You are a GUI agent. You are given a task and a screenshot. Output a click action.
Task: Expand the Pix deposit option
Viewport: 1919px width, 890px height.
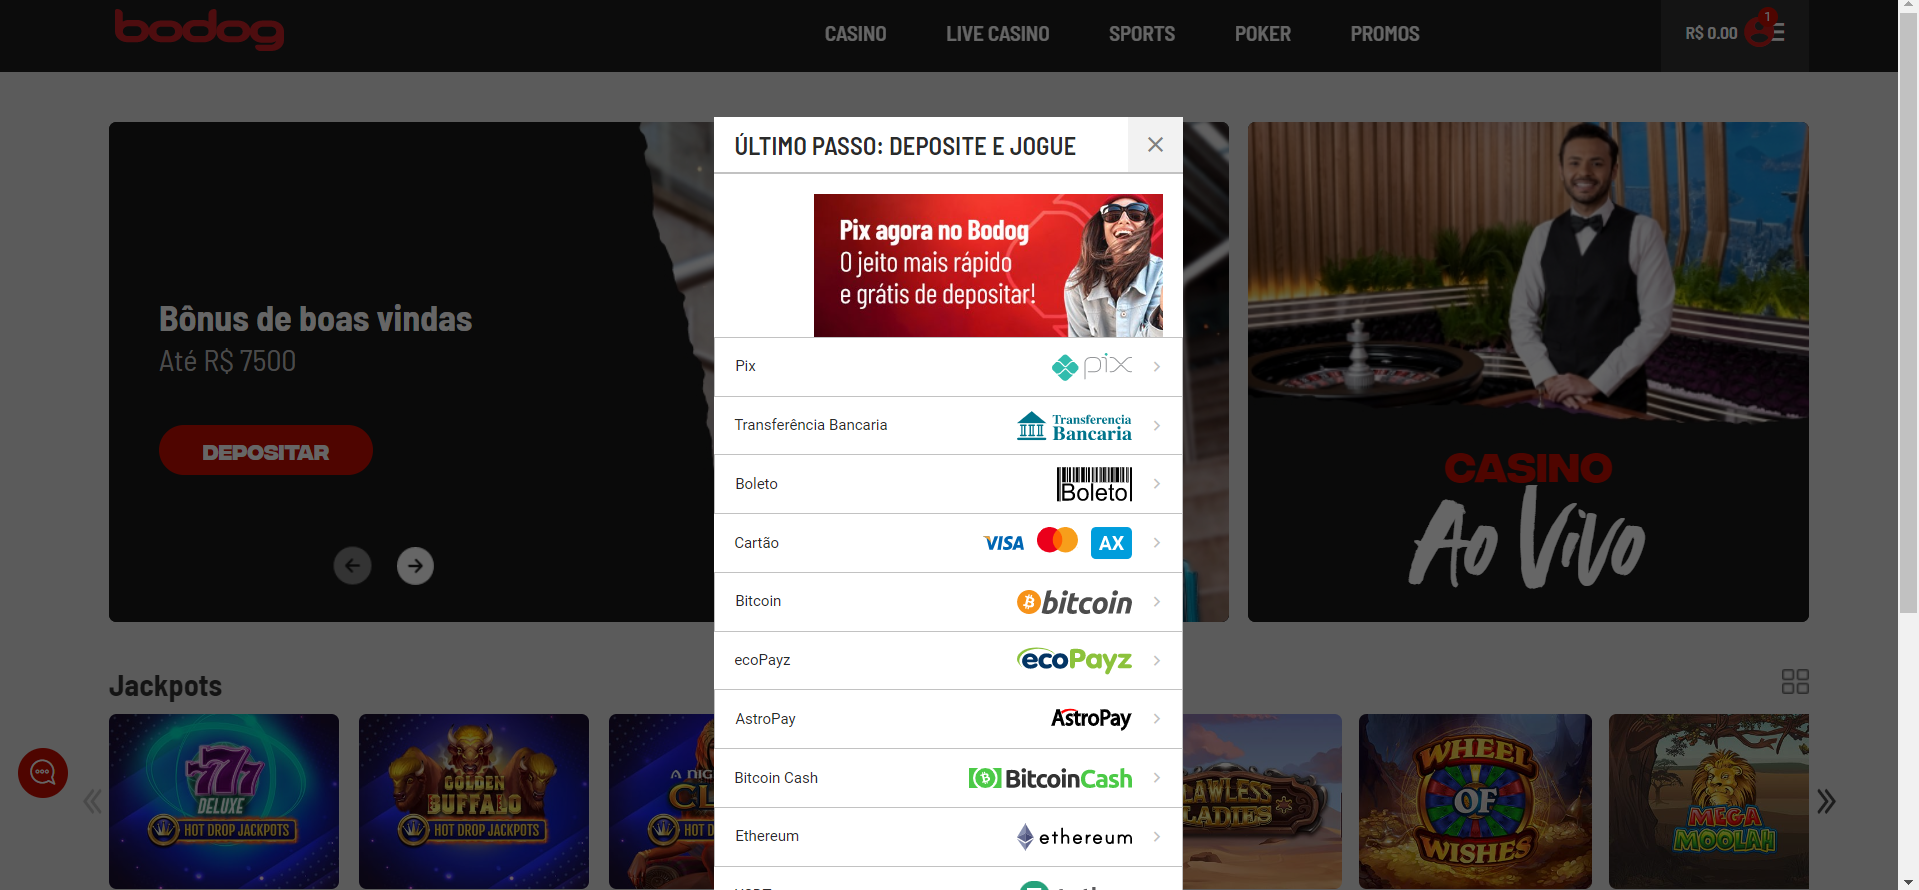(1157, 366)
